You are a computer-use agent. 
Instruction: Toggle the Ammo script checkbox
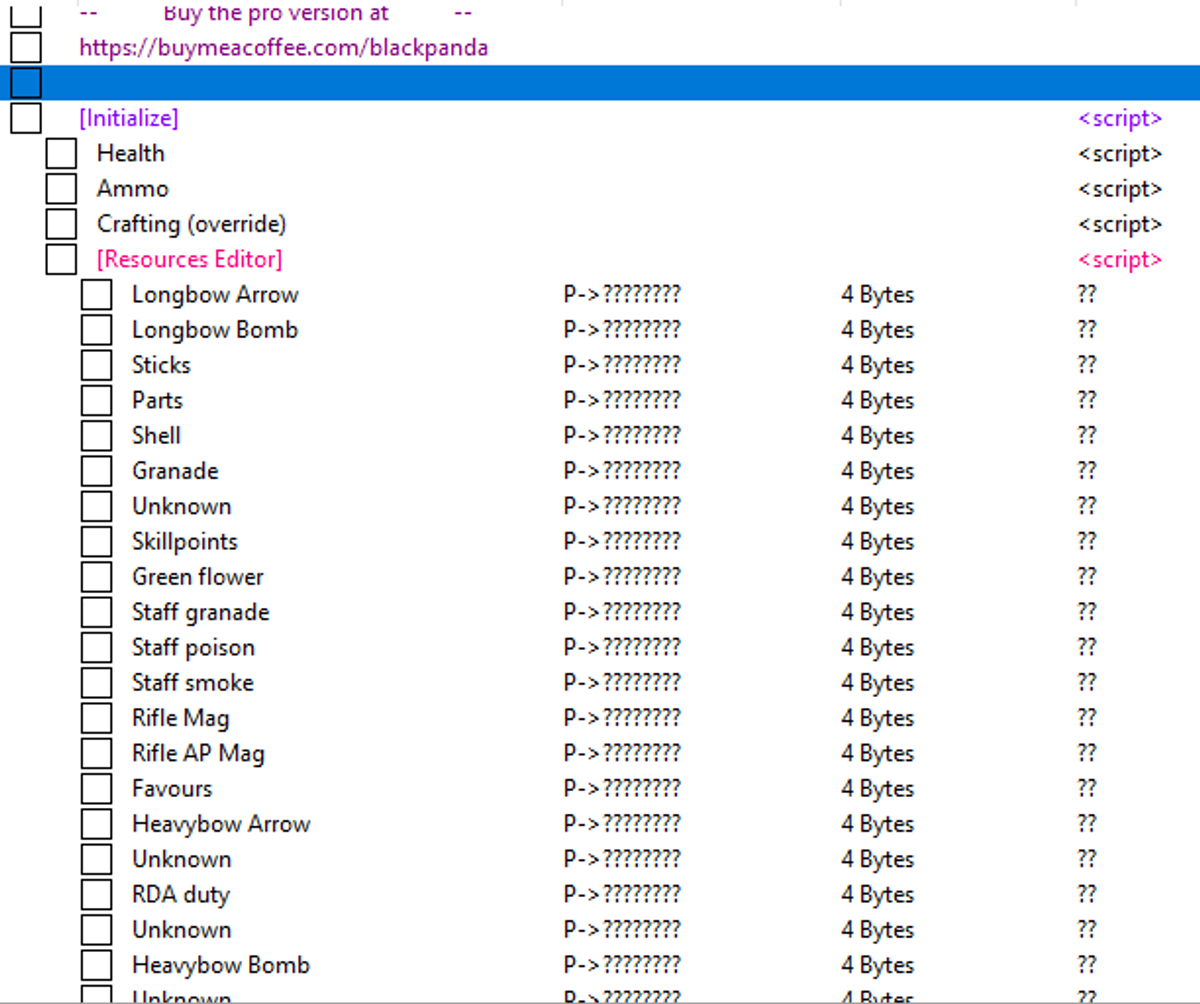pos(61,189)
